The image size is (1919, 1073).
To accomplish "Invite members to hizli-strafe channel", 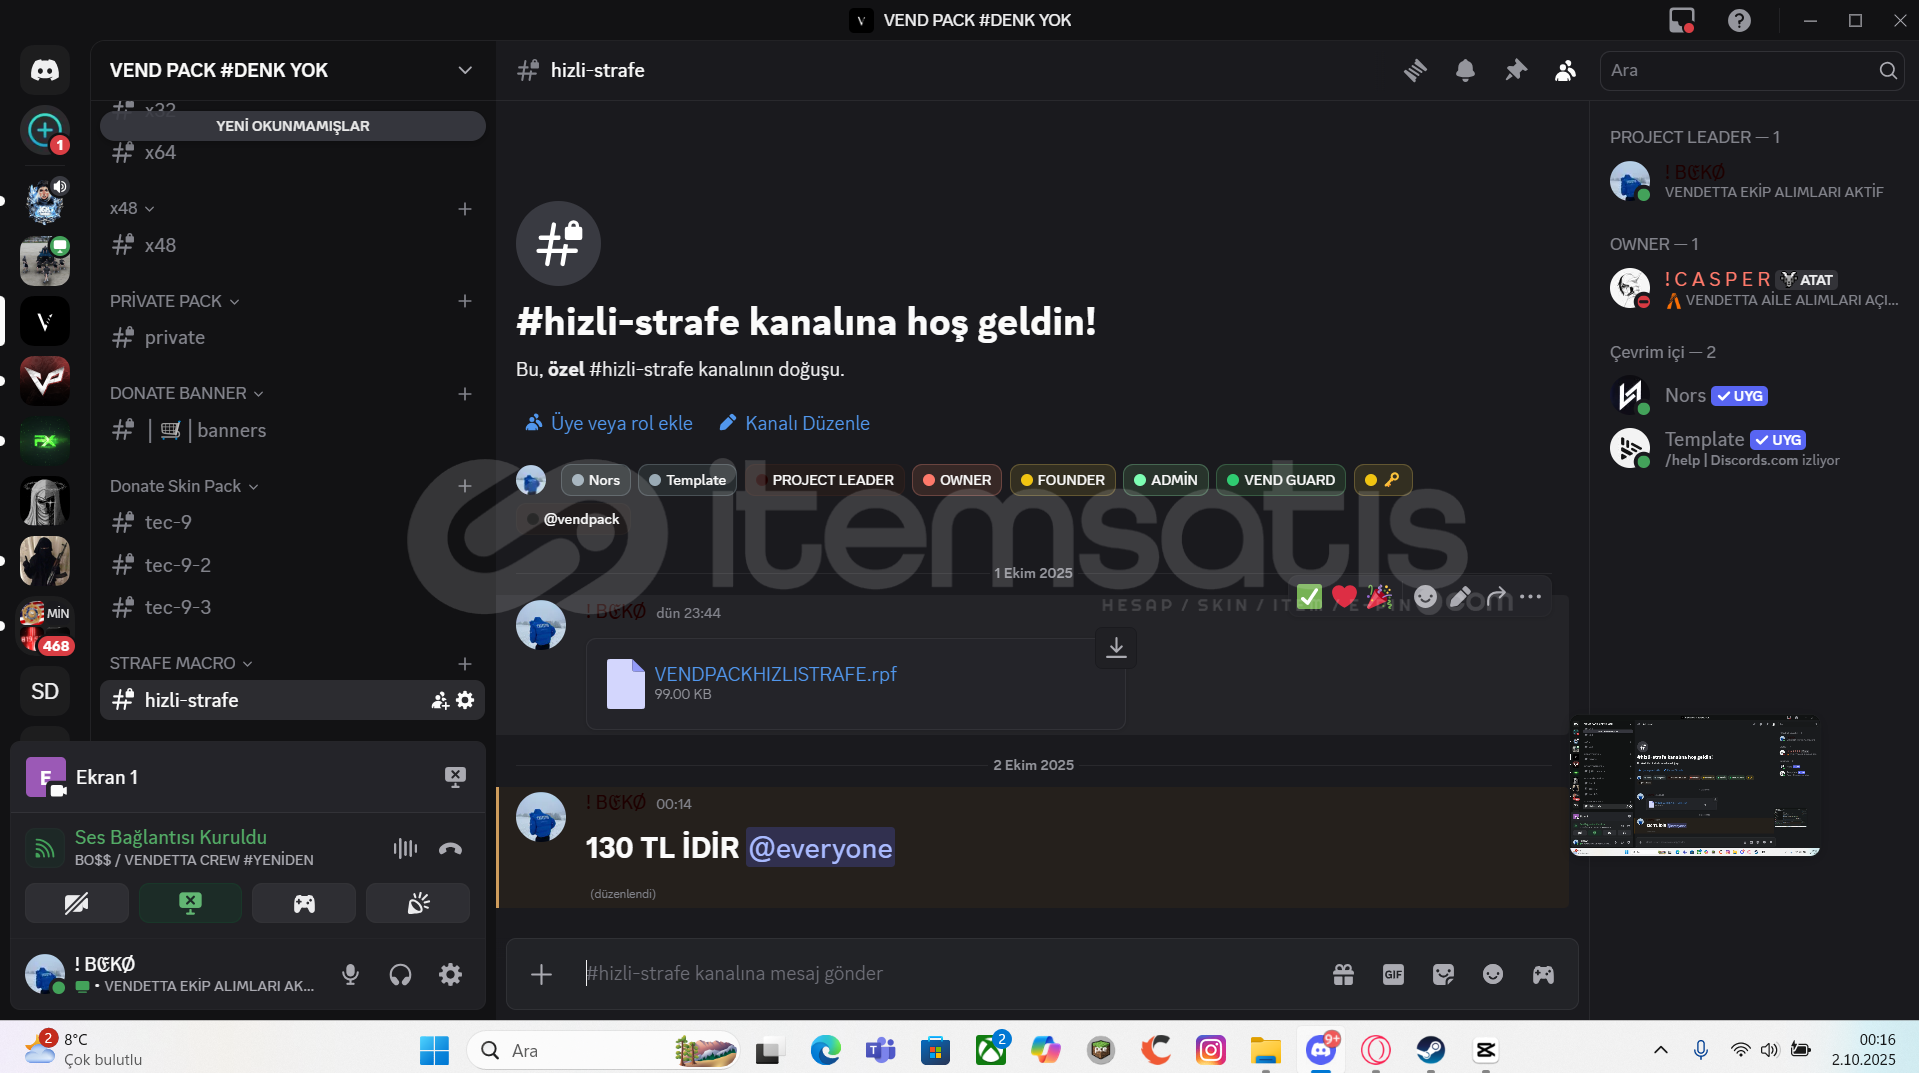I will 440,700.
